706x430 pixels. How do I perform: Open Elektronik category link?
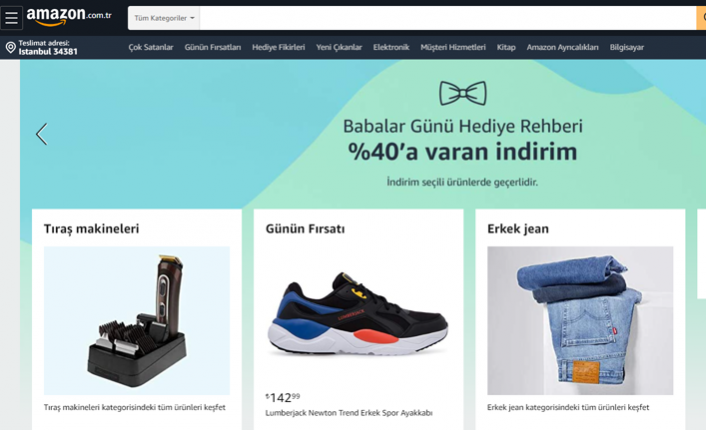pos(391,47)
